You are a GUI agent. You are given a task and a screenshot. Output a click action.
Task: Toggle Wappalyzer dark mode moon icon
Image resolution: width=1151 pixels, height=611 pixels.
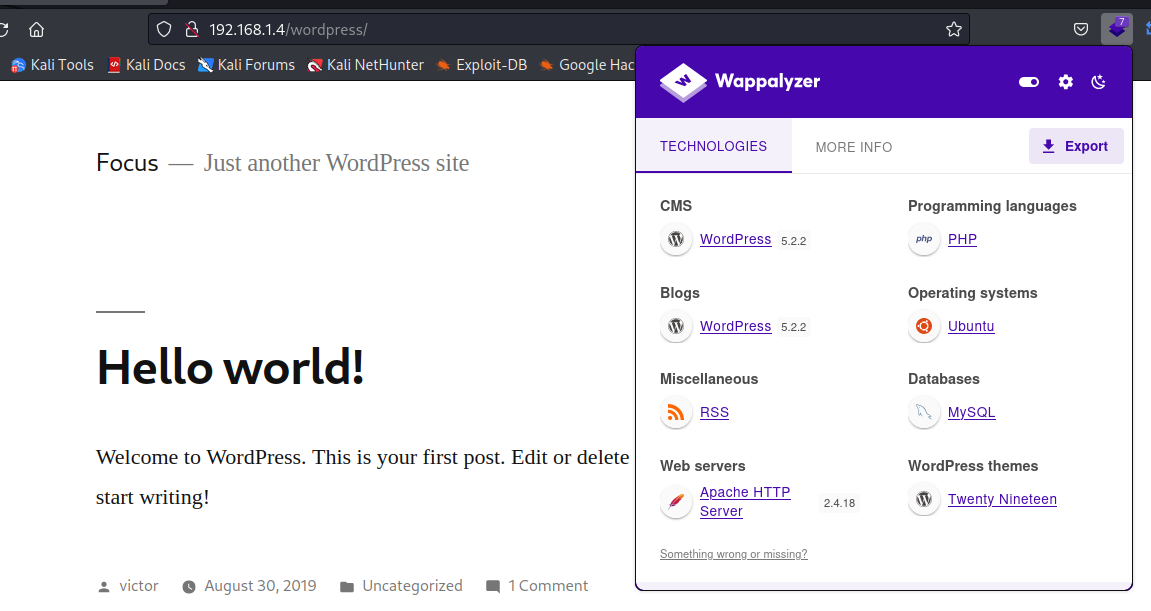click(1099, 82)
